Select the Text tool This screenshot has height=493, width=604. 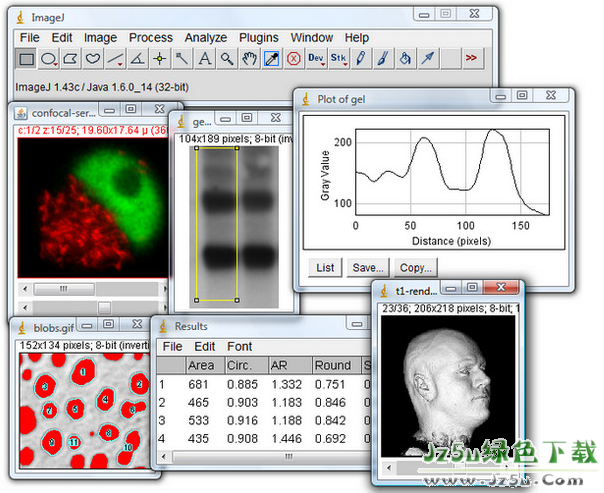[205, 59]
